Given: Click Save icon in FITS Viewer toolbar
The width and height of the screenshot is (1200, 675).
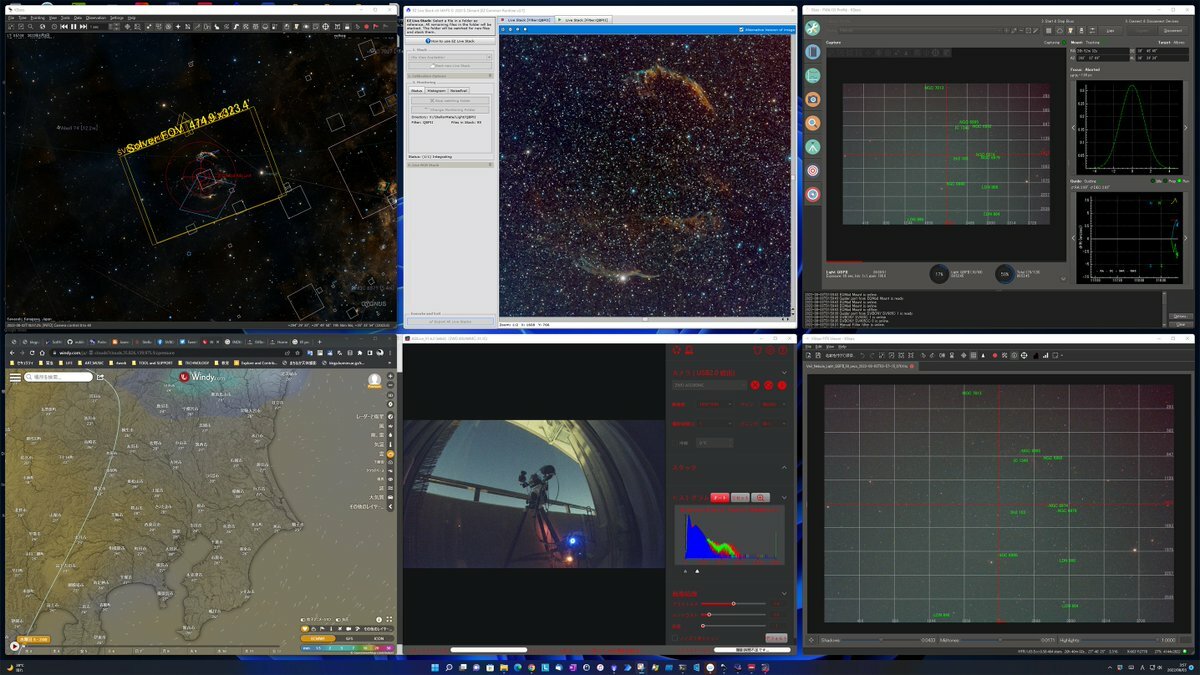Looking at the screenshot, I should 818,355.
